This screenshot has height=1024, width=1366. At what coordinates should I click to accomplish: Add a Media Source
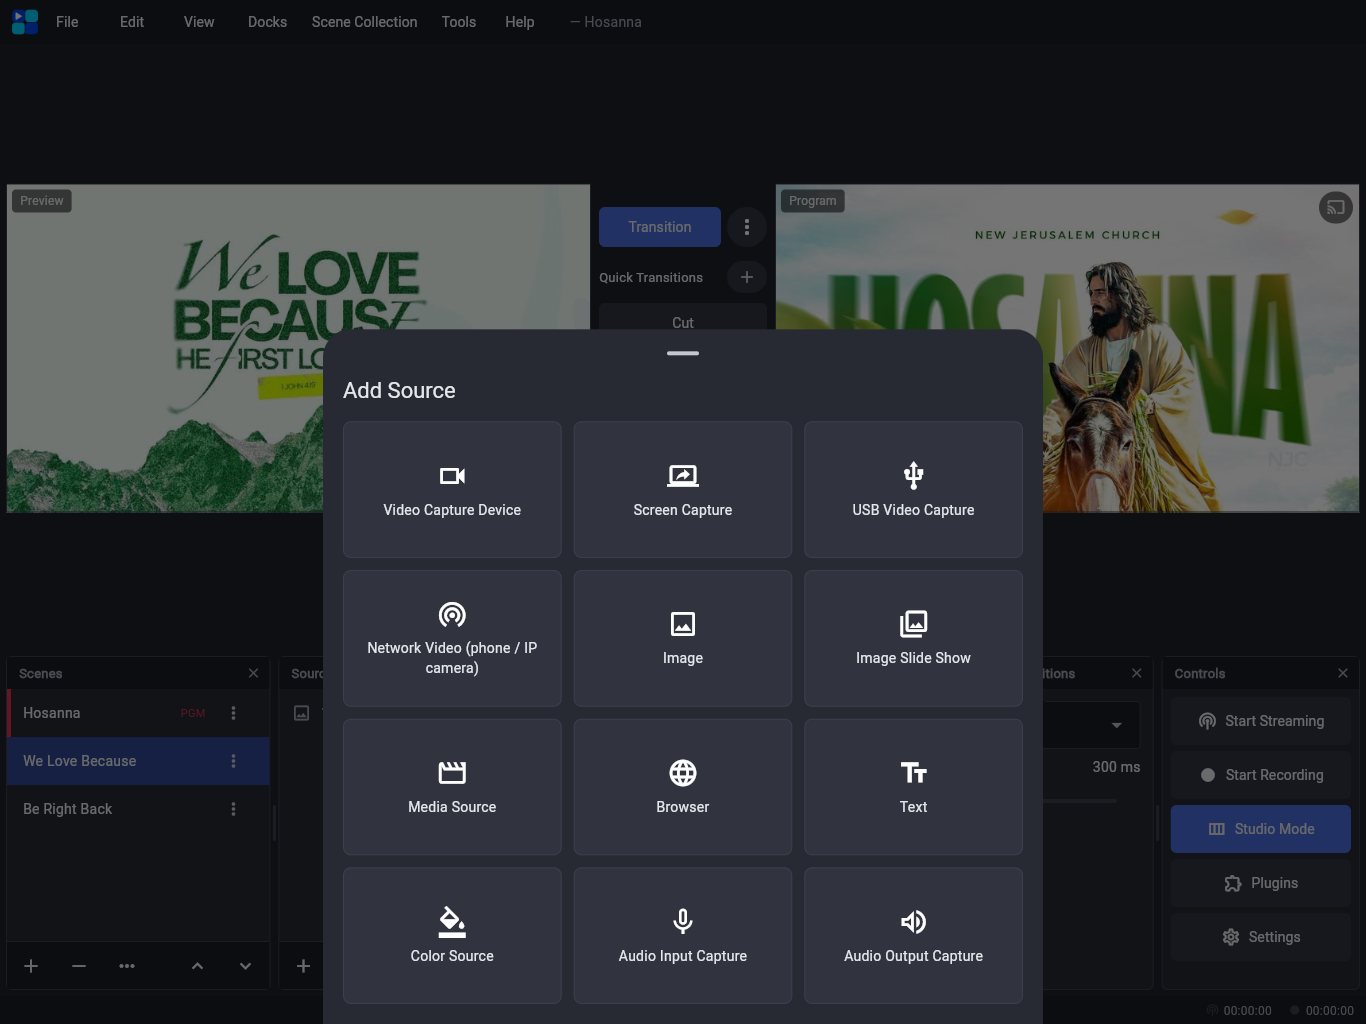(x=452, y=787)
